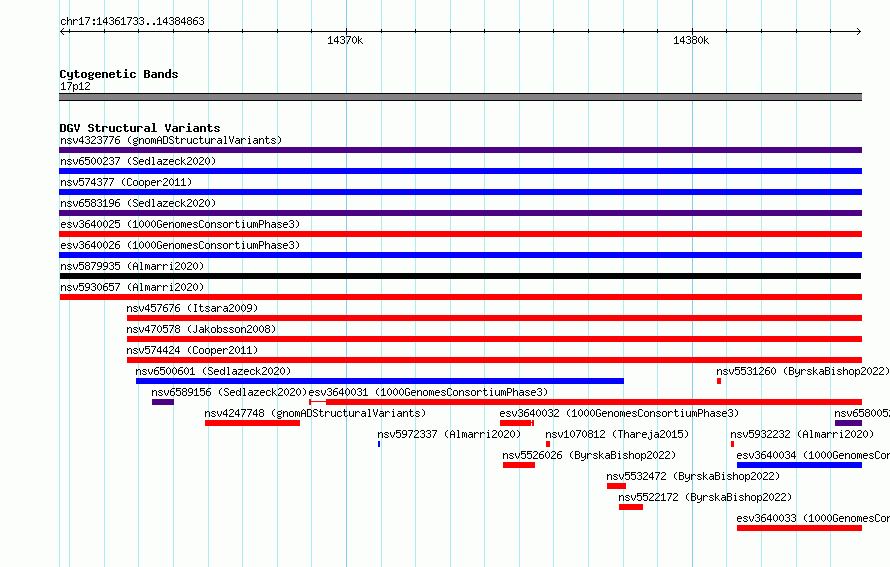Click nsv457676 (Itsara2009) variant label
The image size is (890, 567).
tap(192, 308)
